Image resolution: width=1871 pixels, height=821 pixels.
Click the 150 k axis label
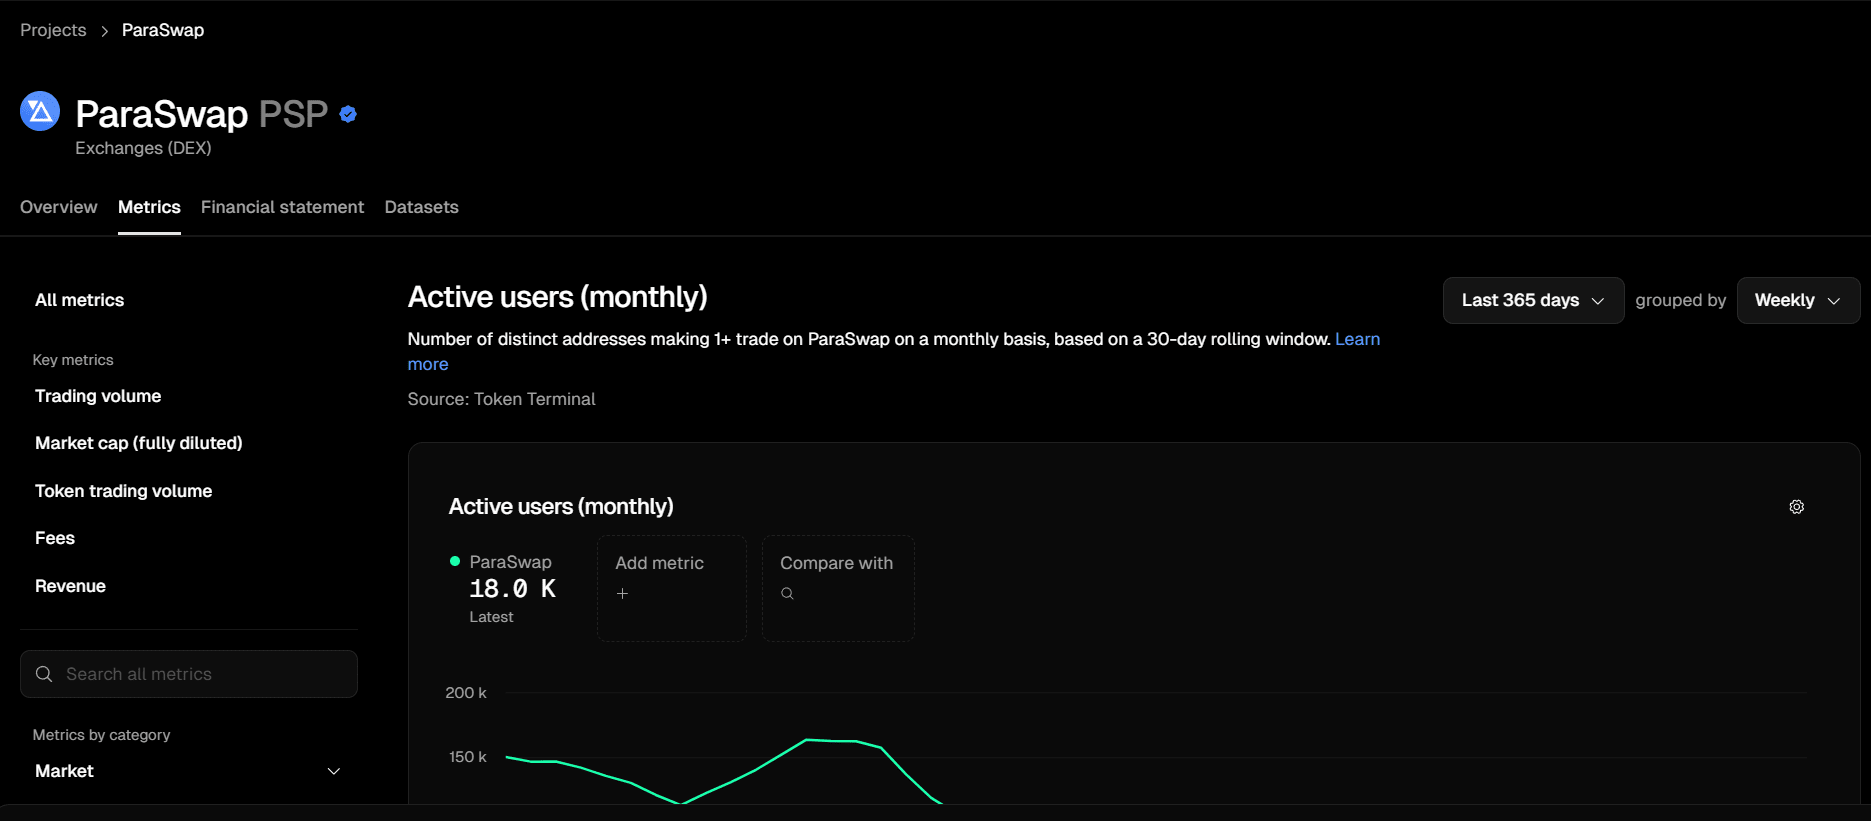pos(468,757)
